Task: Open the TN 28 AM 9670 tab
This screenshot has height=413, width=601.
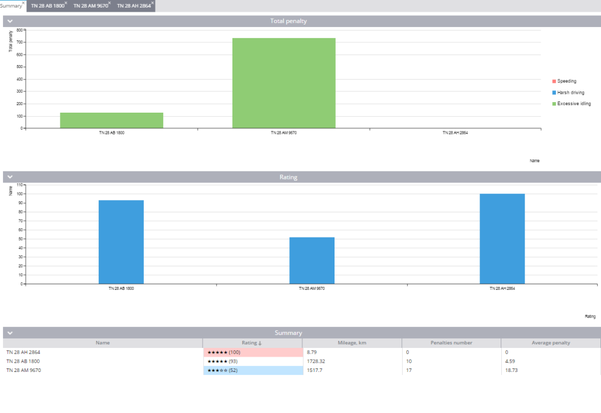Action: click(90, 6)
